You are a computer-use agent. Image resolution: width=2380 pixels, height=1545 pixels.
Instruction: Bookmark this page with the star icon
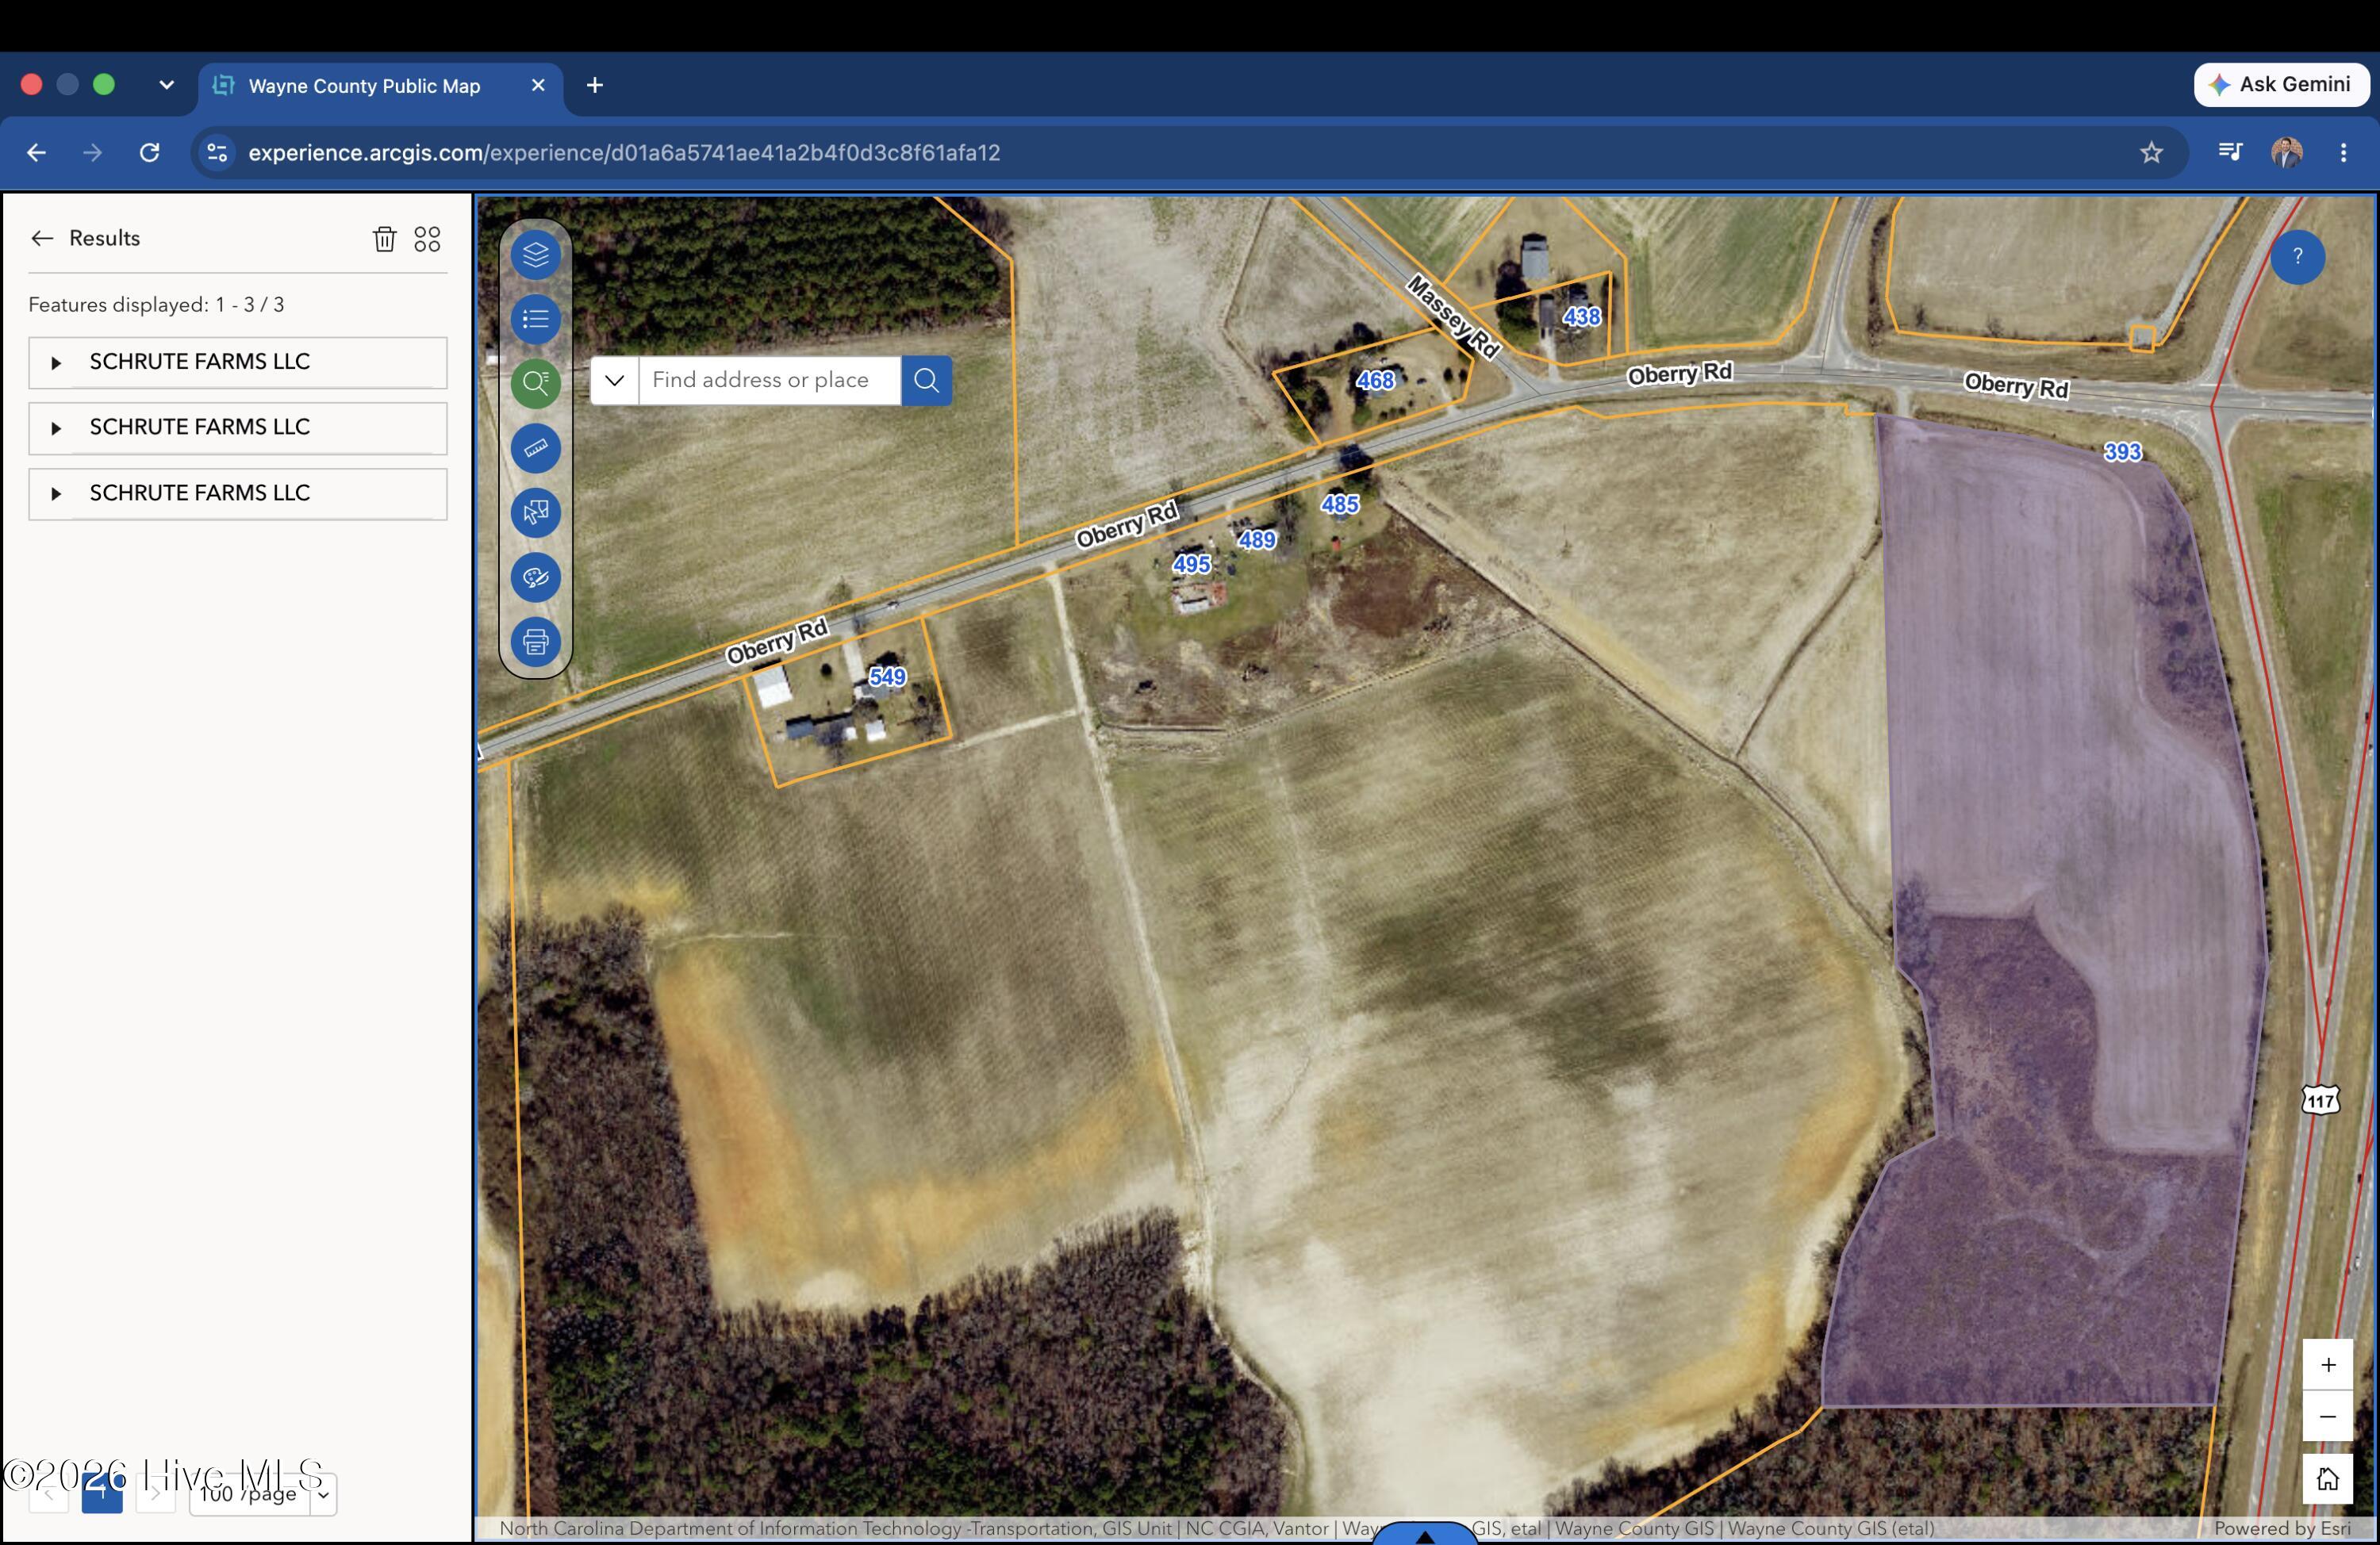(2151, 153)
